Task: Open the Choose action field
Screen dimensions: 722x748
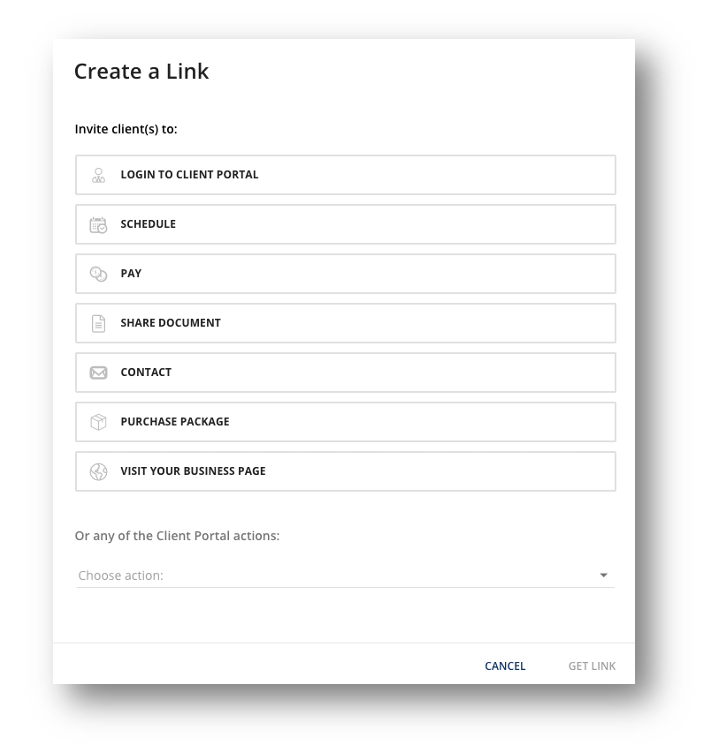Action: tap(345, 575)
